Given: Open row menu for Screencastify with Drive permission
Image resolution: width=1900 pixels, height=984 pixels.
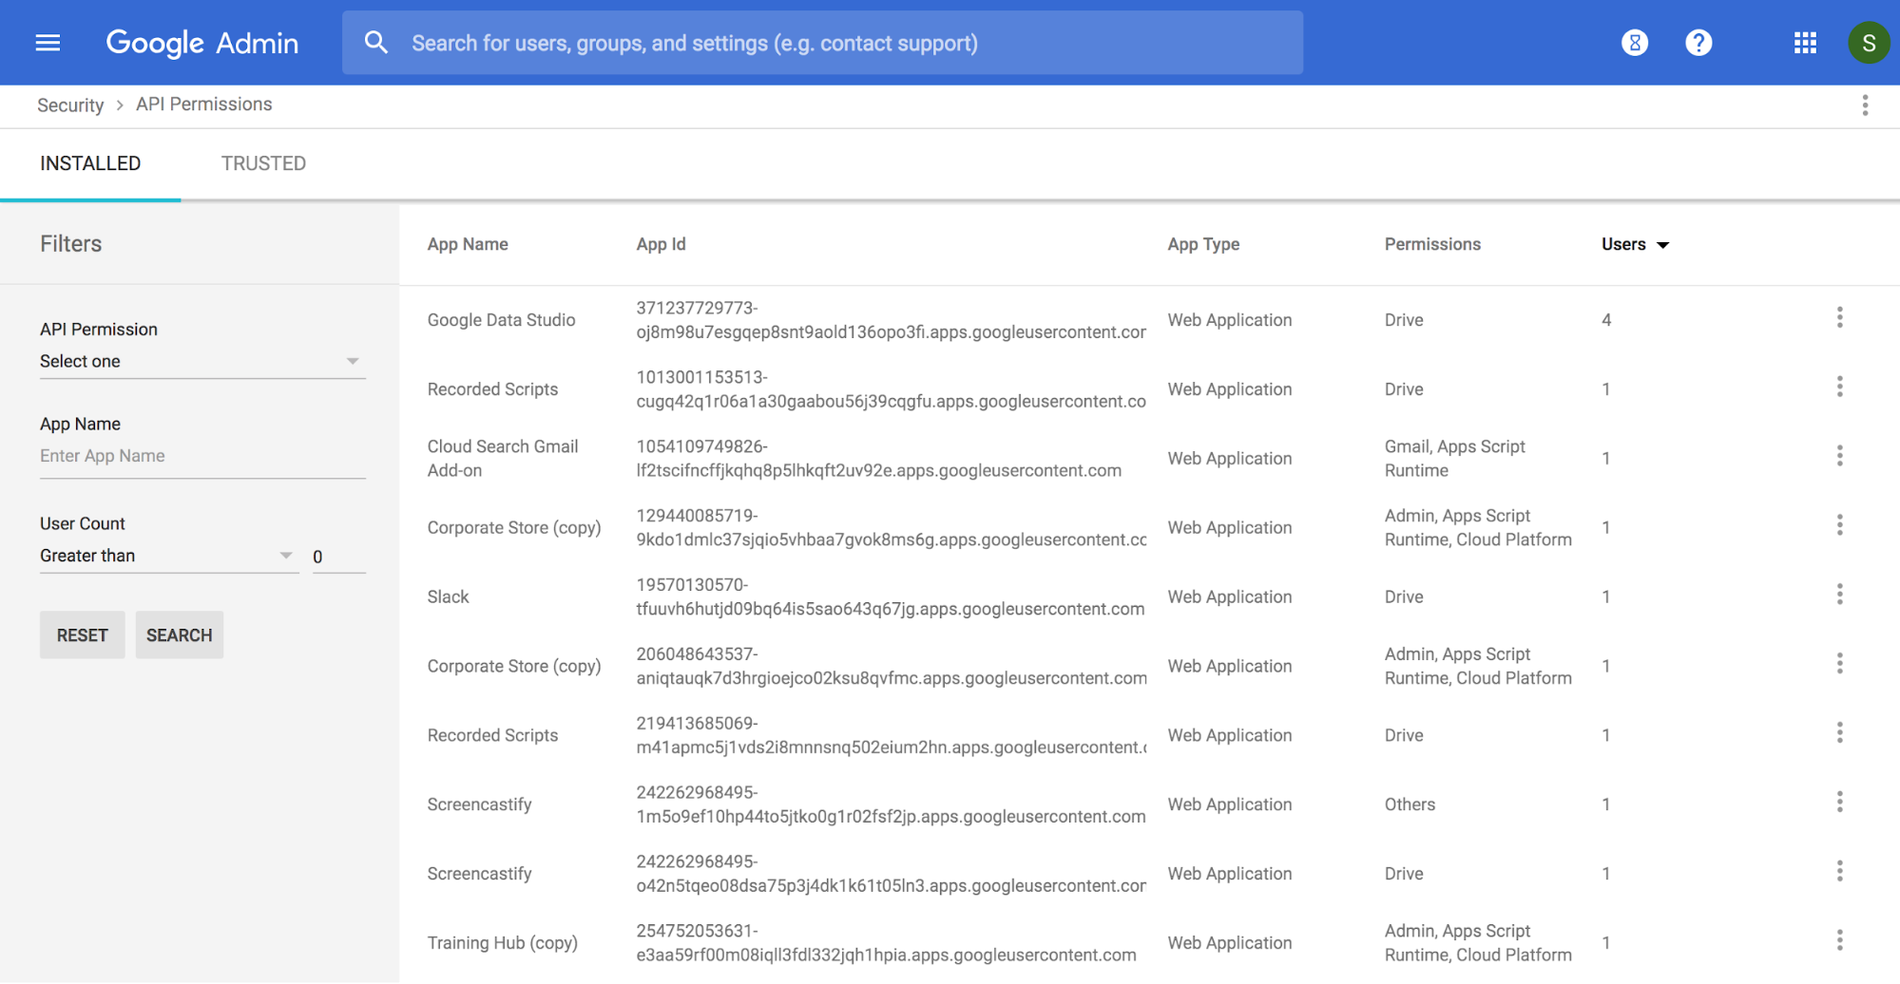Looking at the screenshot, I should 1839,871.
